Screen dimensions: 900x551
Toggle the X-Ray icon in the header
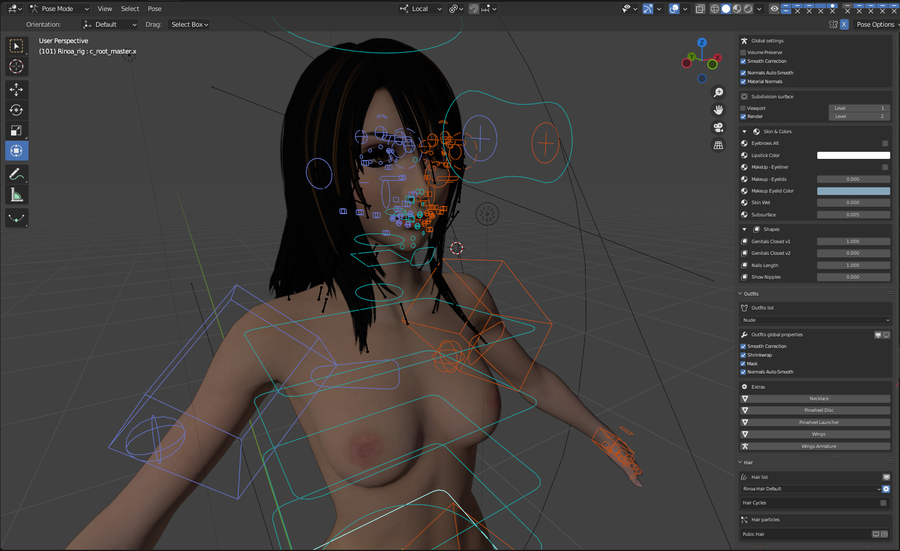click(700, 9)
